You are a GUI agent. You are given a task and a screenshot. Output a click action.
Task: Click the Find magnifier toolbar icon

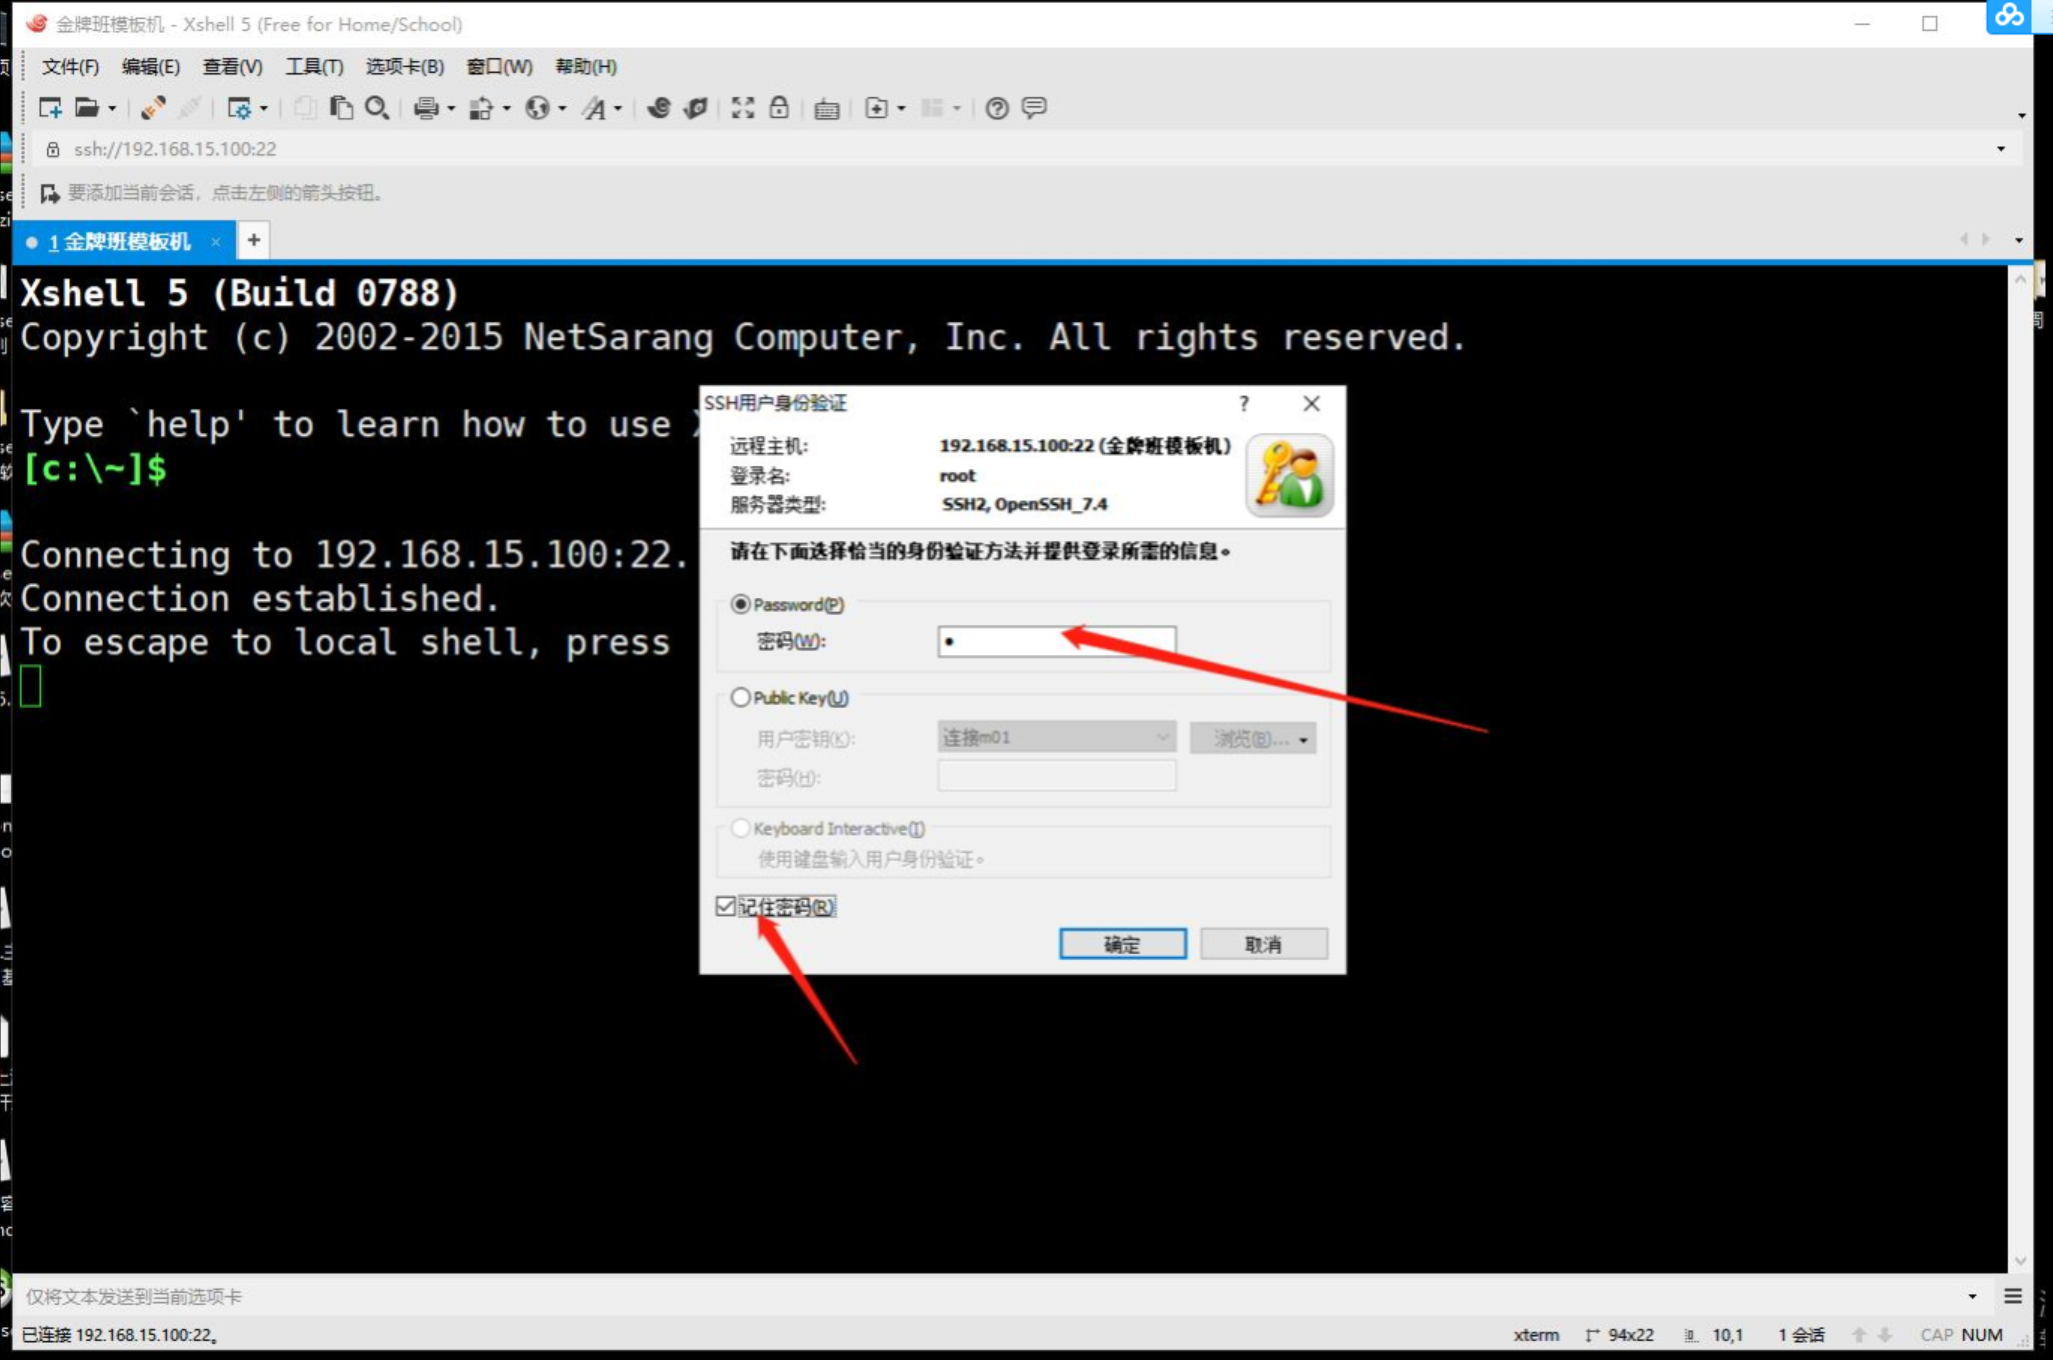click(x=377, y=108)
